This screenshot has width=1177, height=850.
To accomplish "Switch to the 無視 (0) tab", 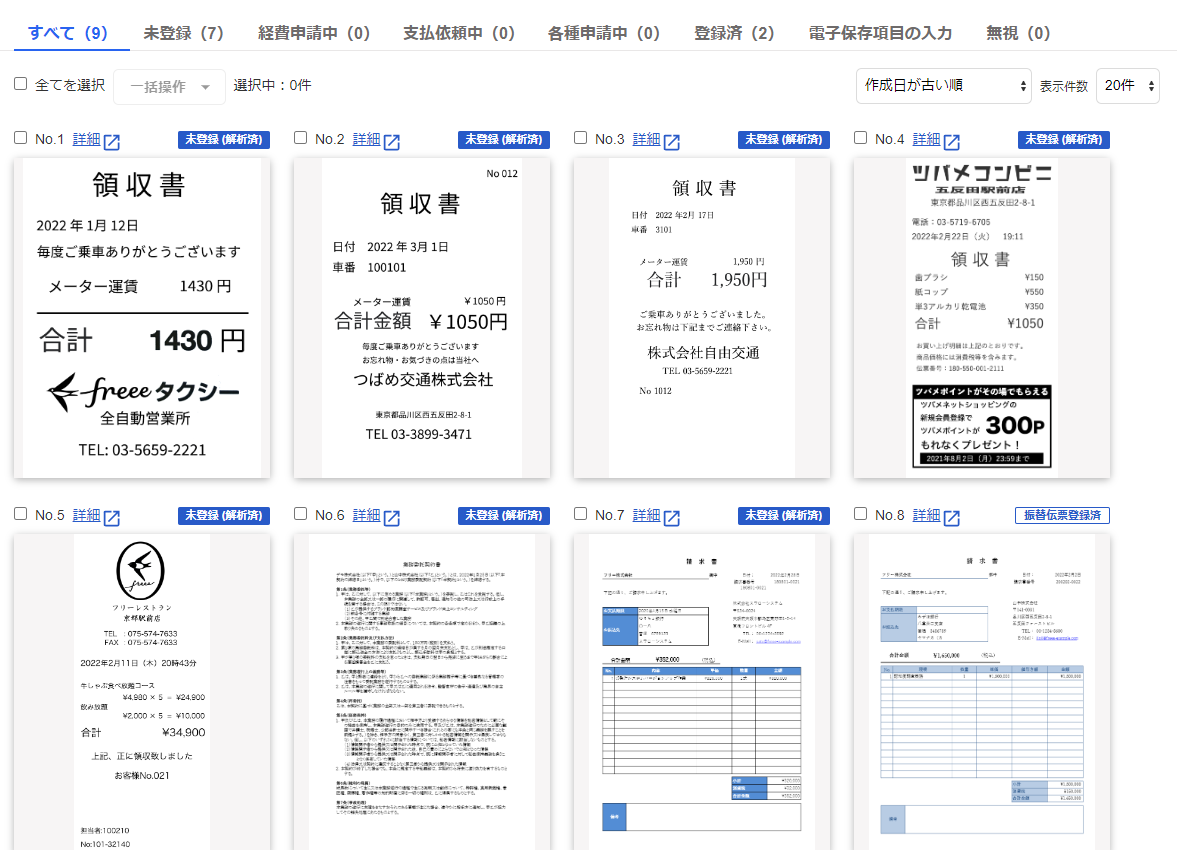I will 1018,33.
